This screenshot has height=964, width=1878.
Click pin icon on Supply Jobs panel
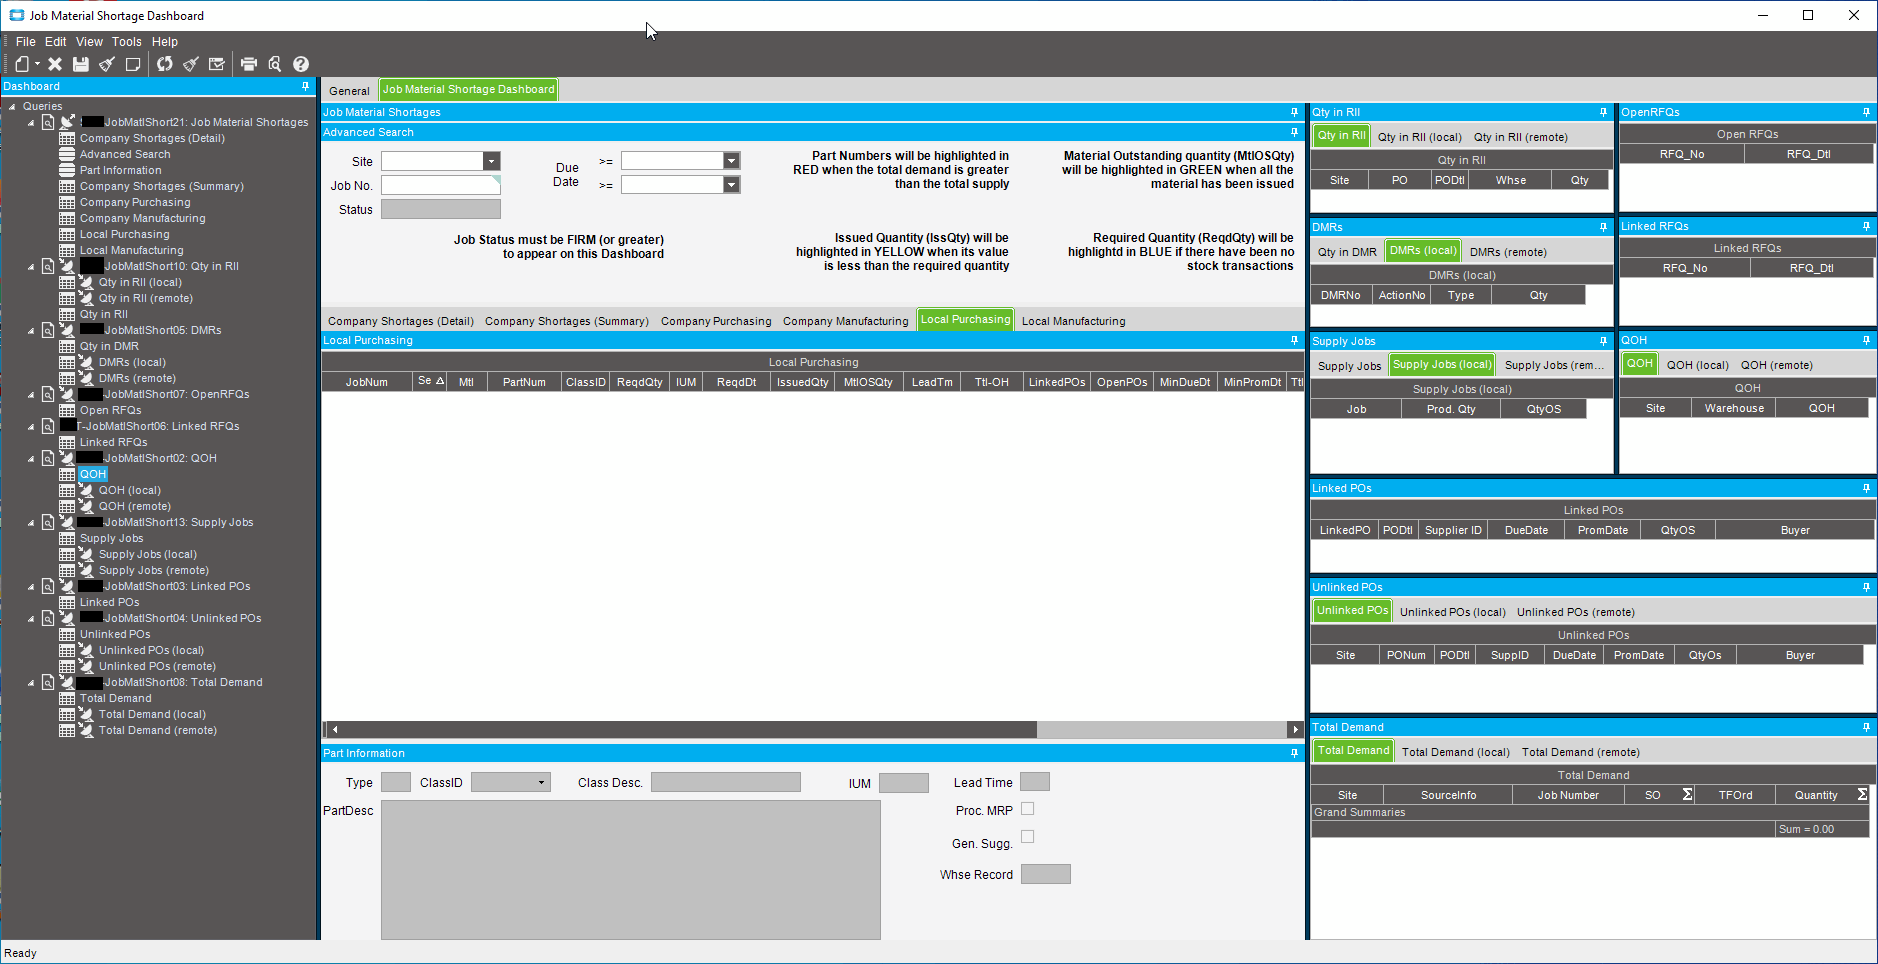[x=1603, y=341]
